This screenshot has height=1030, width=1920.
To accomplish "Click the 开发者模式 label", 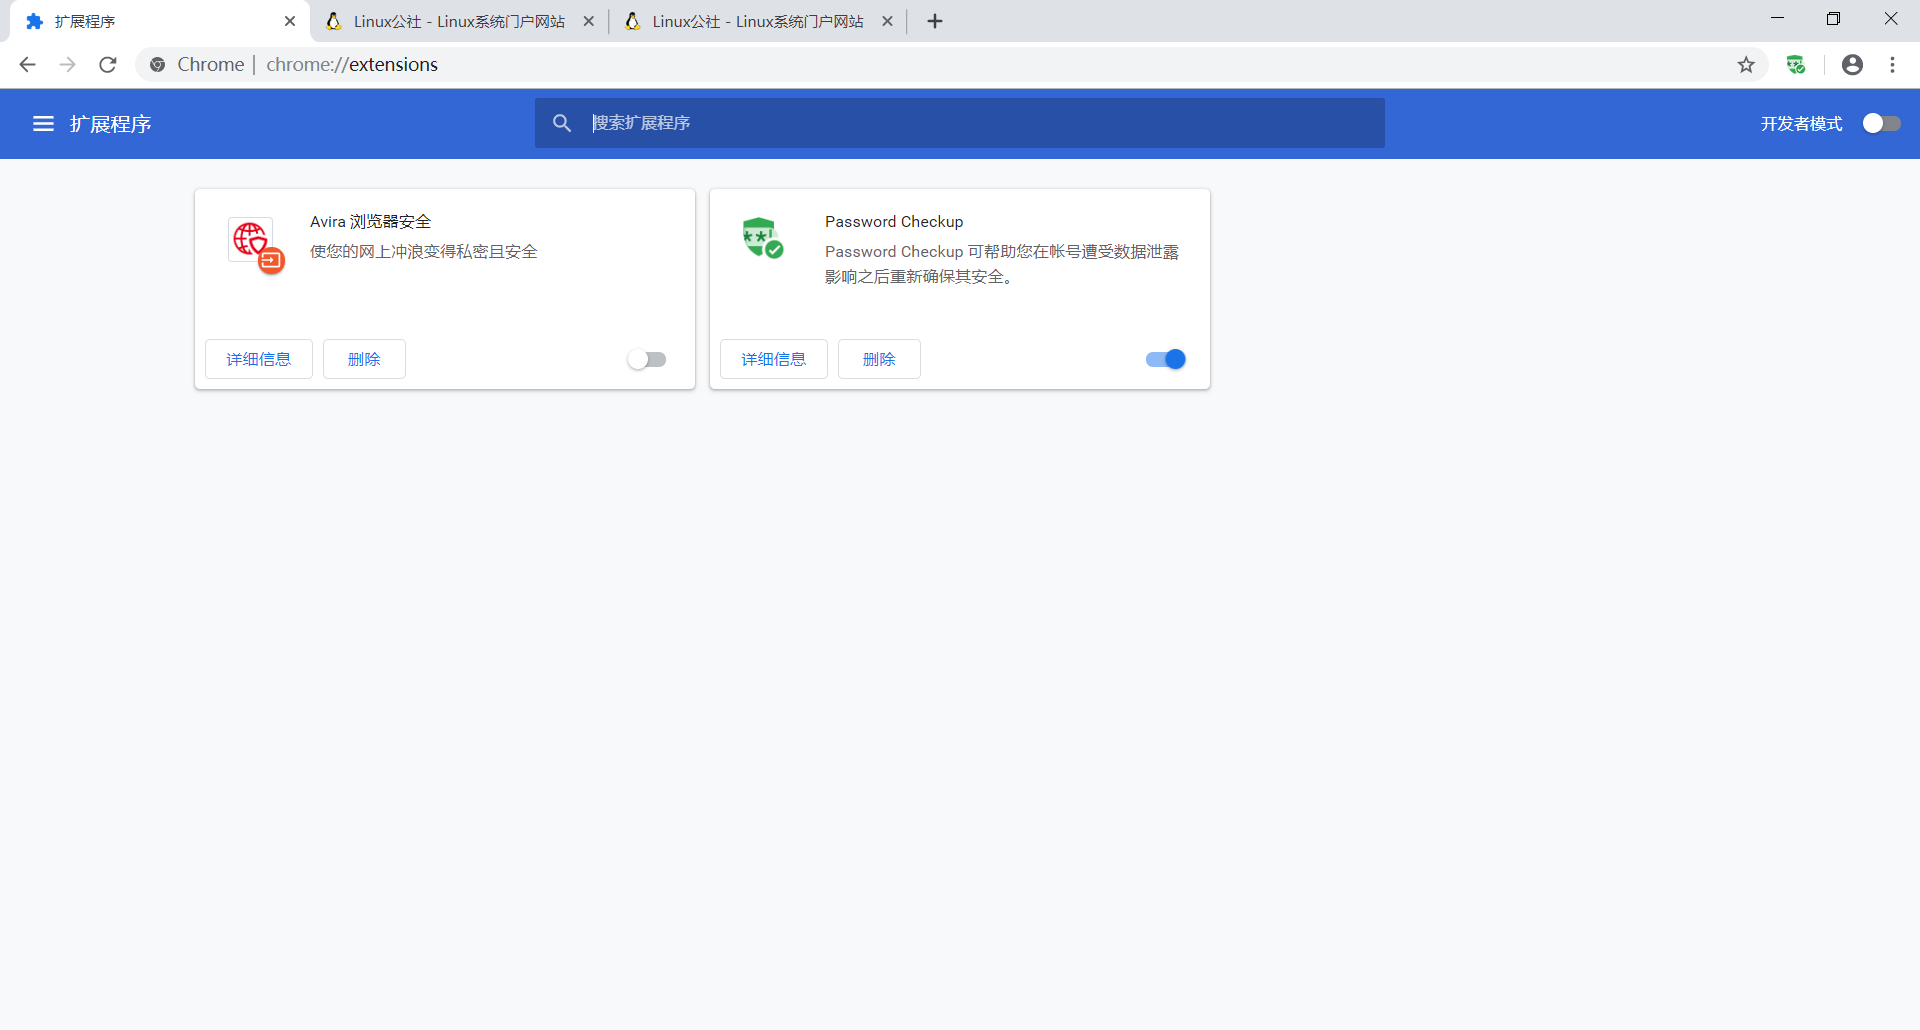I will (1801, 124).
